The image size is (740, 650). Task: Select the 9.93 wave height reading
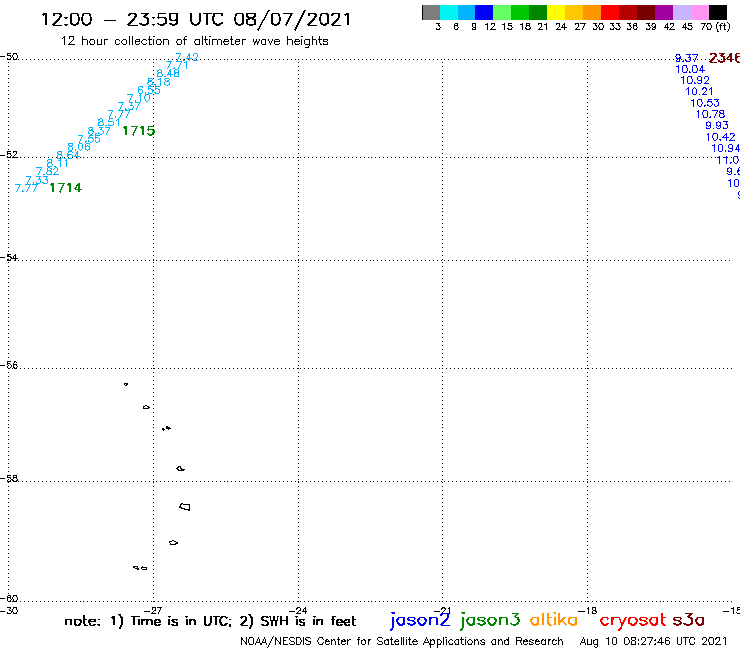click(x=717, y=126)
